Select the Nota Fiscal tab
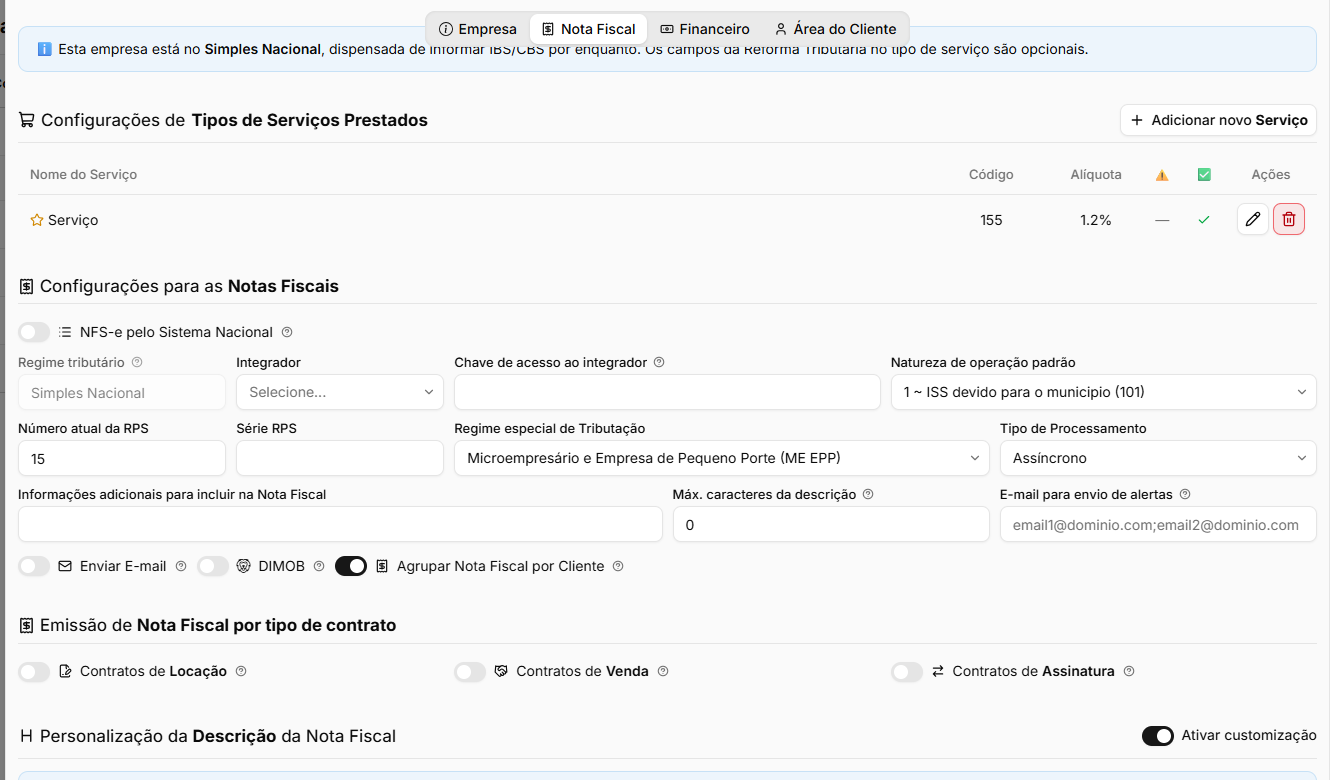This screenshot has width=1330, height=780. coord(588,29)
